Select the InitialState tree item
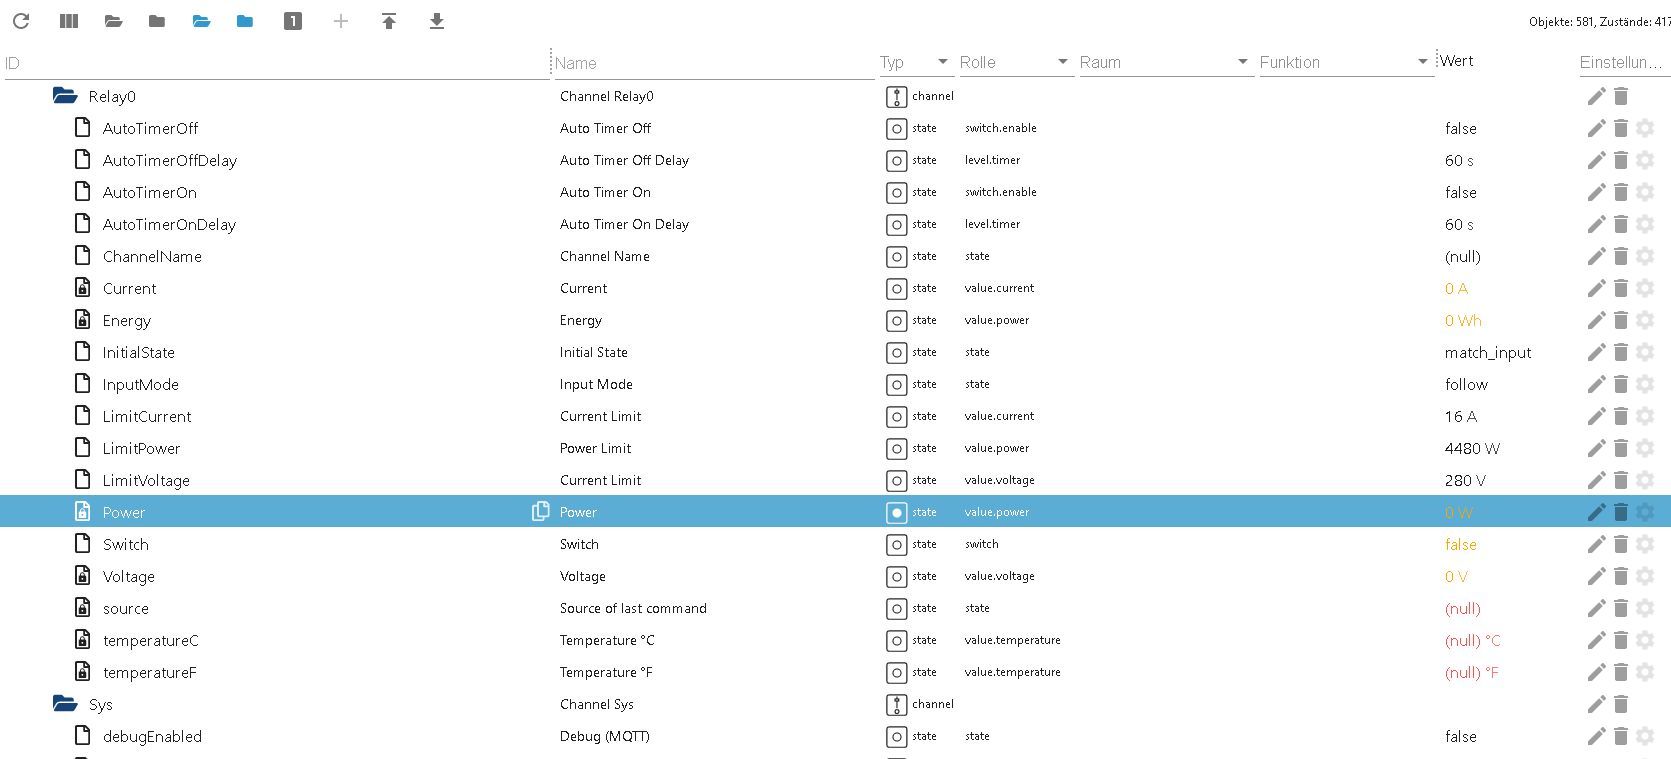The width and height of the screenshot is (1671, 759). [138, 352]
